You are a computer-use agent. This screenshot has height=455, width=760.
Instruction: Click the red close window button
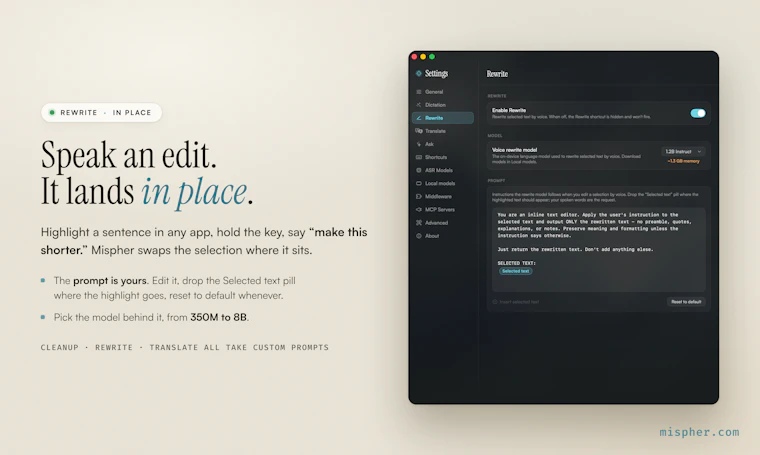click(x=414, y=57)
